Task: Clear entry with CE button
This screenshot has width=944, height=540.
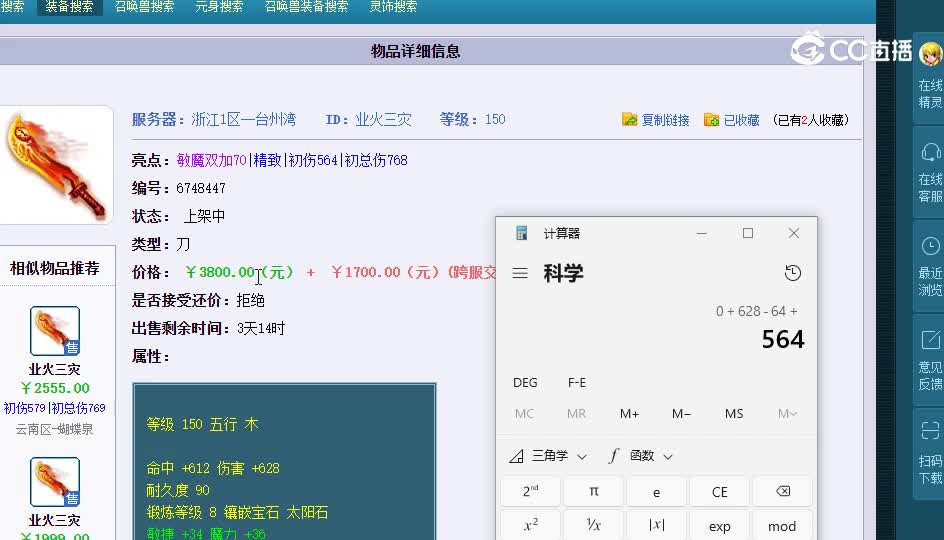Action: pos(719,491)
